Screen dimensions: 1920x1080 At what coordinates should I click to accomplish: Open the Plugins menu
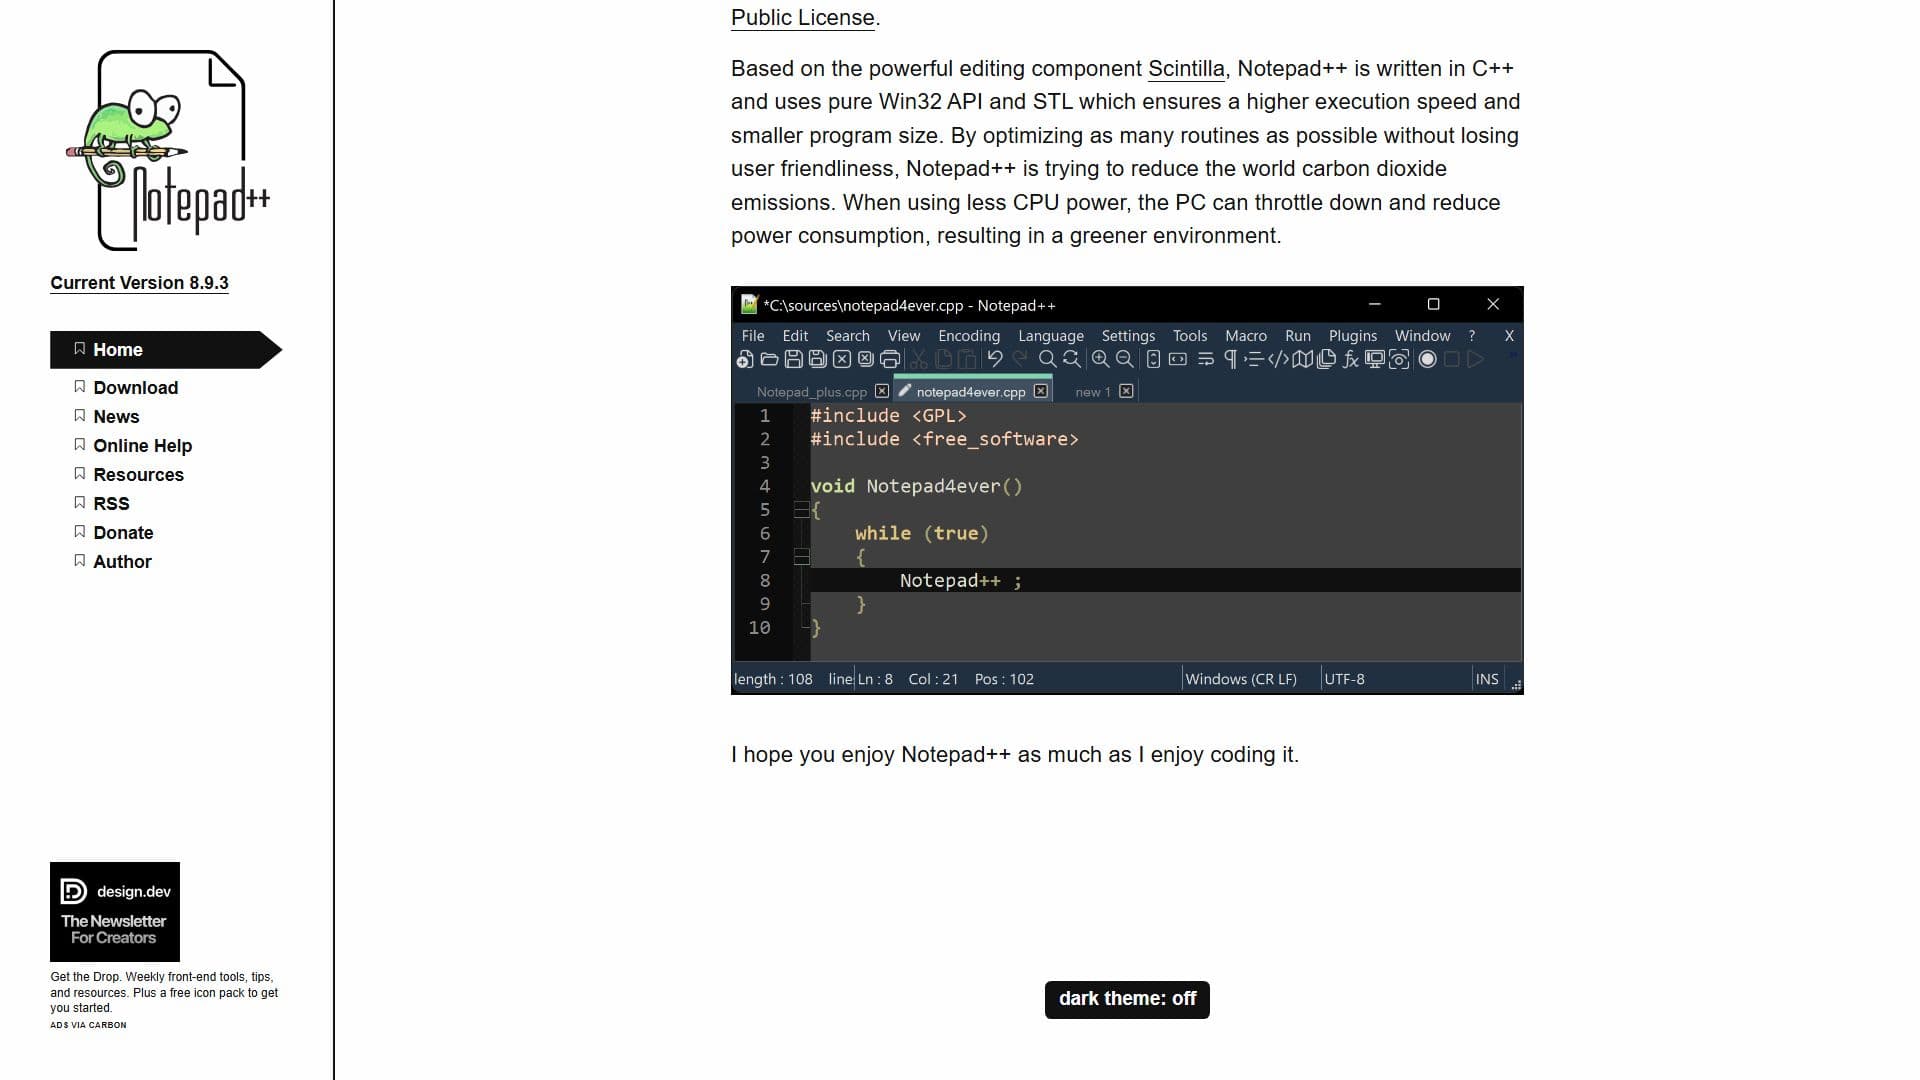(1353, 336)
